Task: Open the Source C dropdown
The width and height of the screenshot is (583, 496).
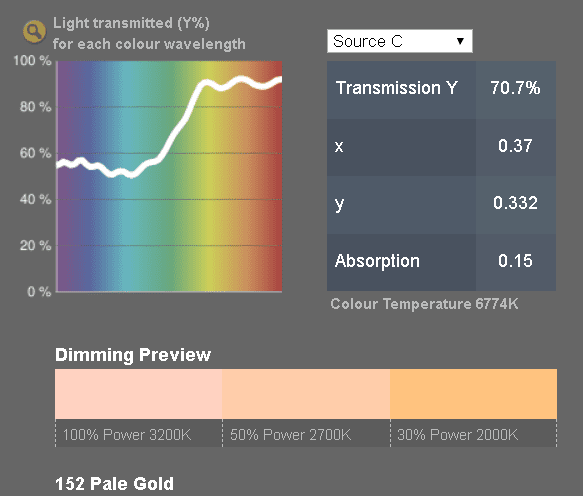Action: click(400, 41)
